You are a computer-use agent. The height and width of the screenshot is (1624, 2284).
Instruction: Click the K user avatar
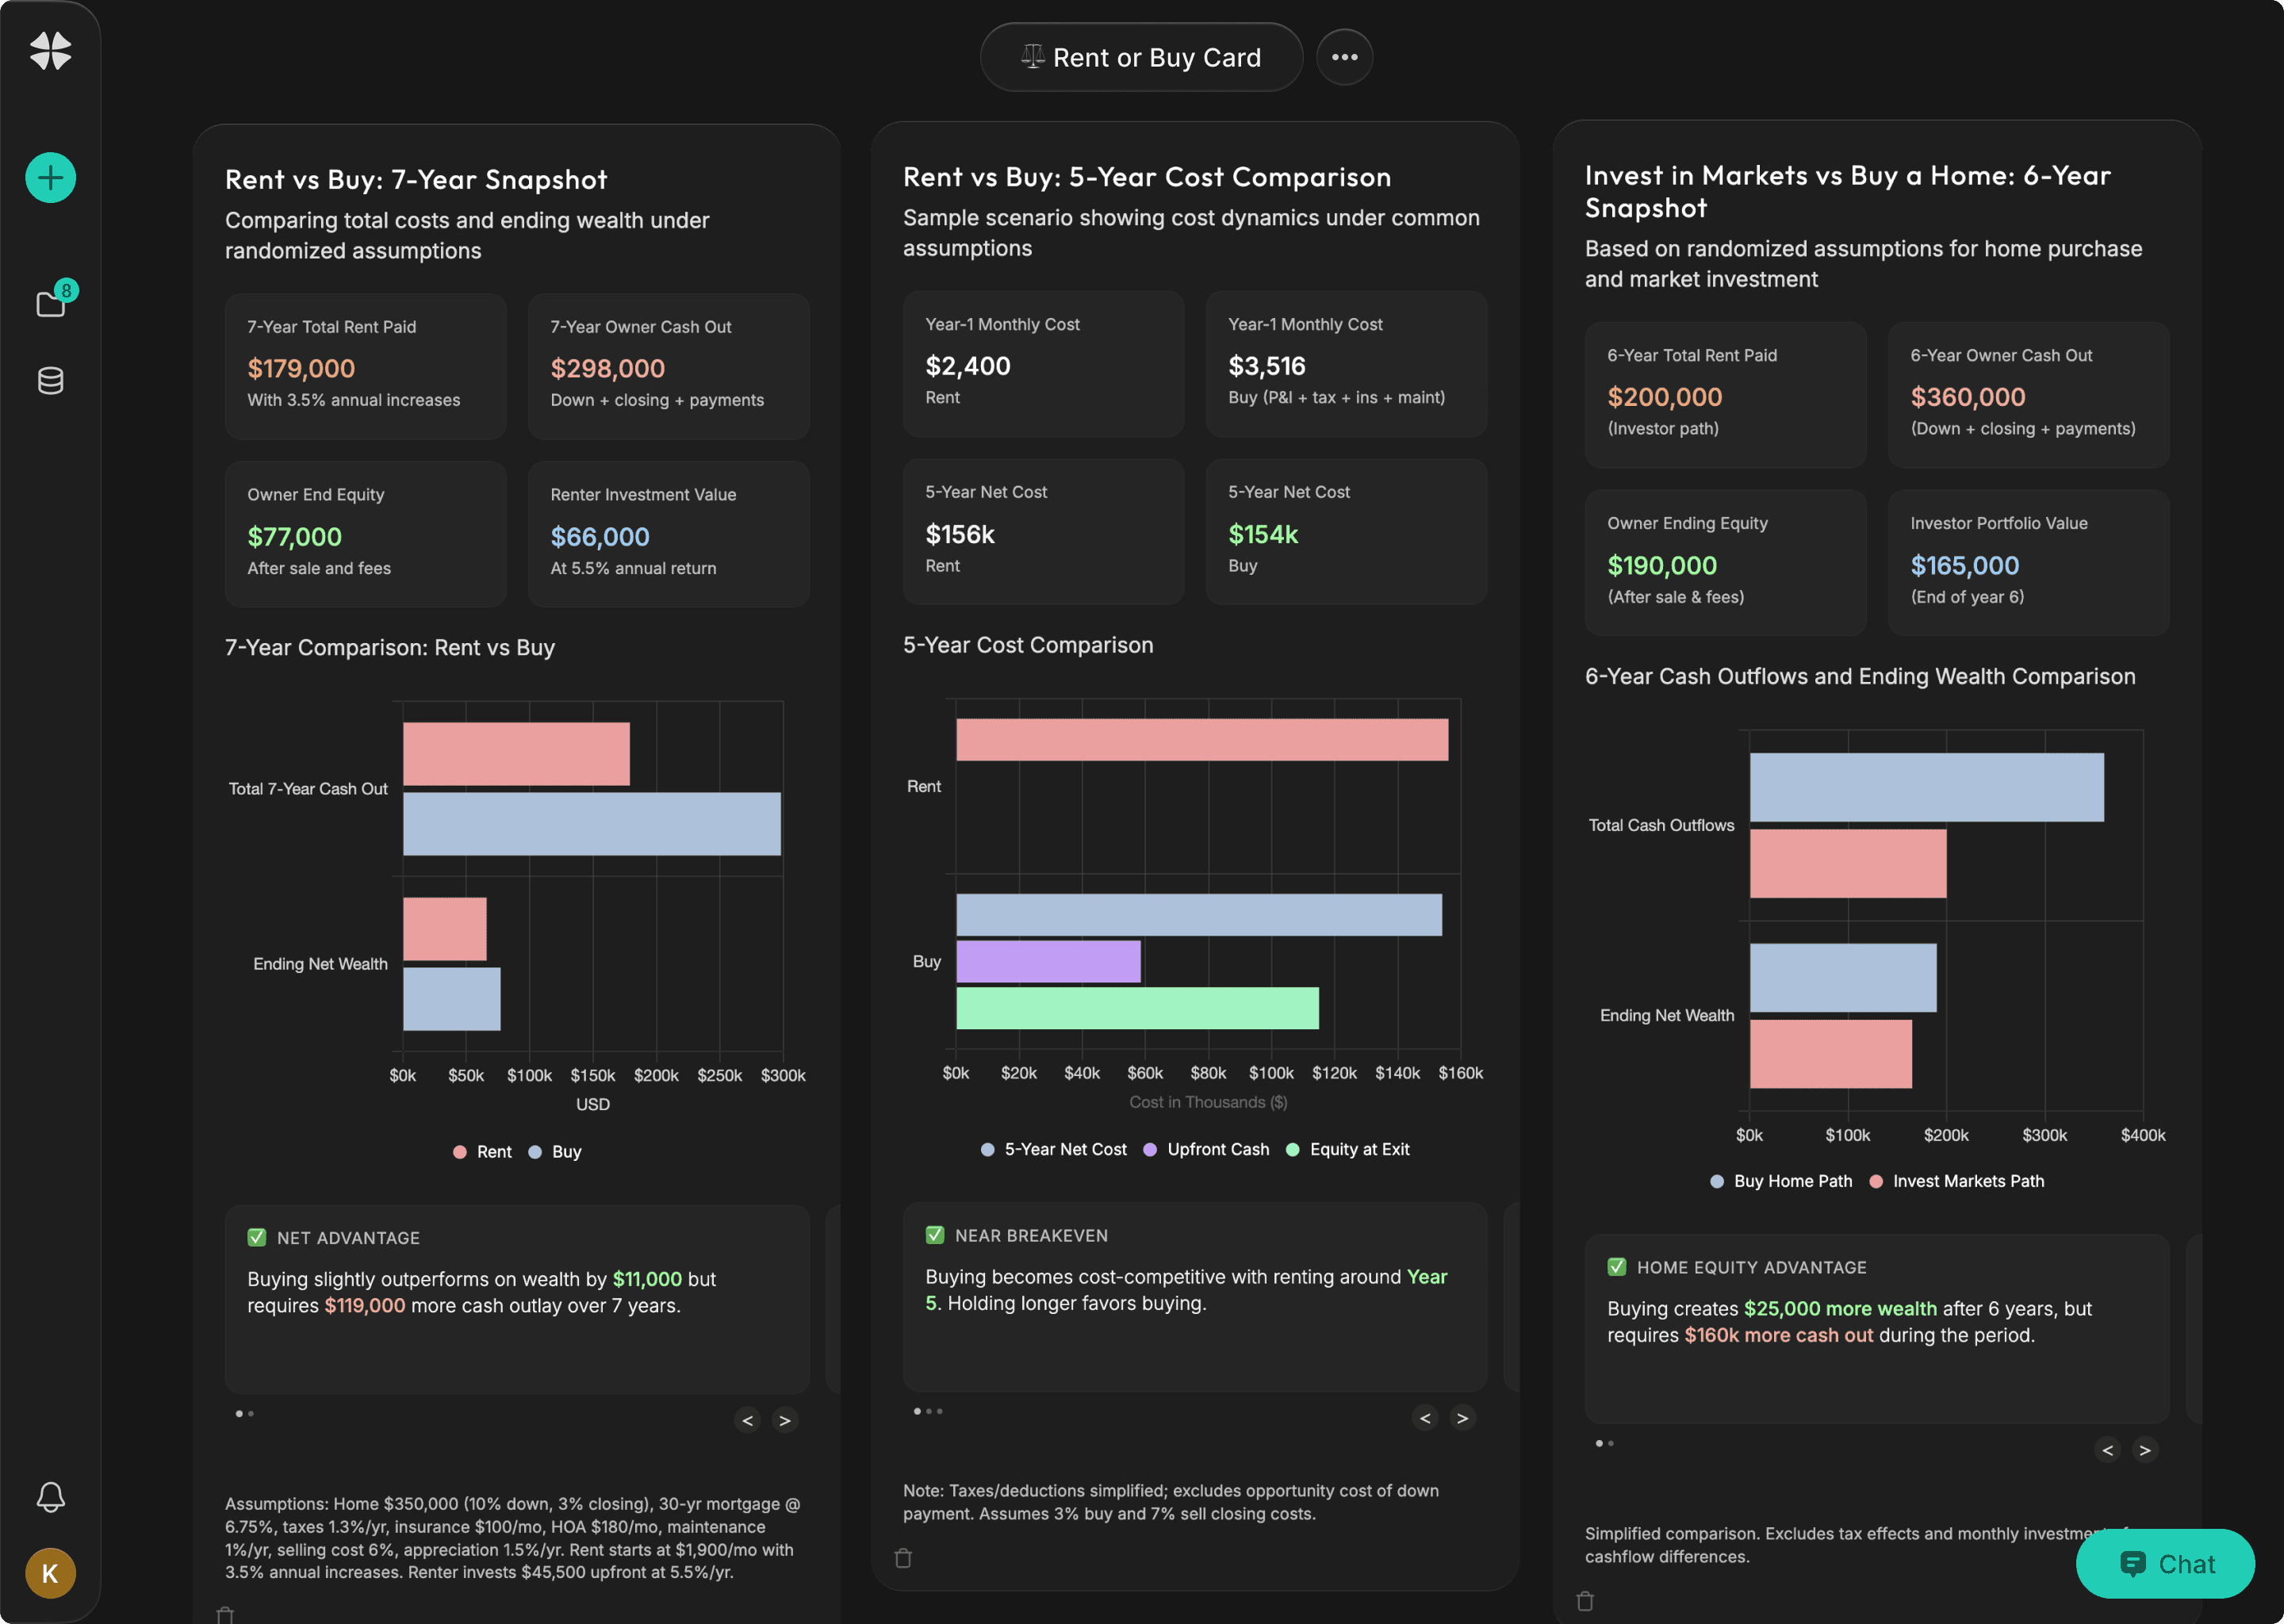50,1573
